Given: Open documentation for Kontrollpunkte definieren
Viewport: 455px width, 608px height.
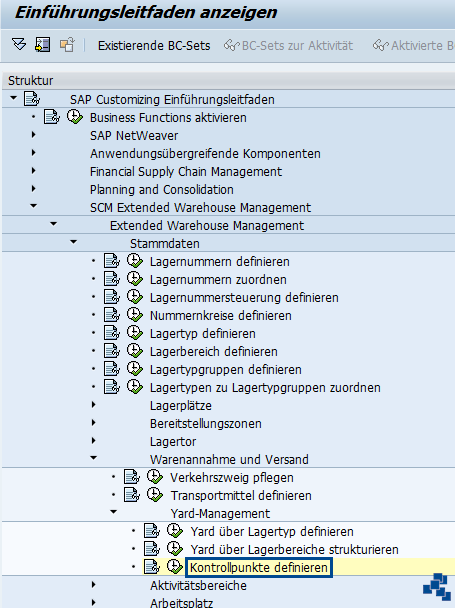Looking at the screenshot, I should (x=152, y=567).
